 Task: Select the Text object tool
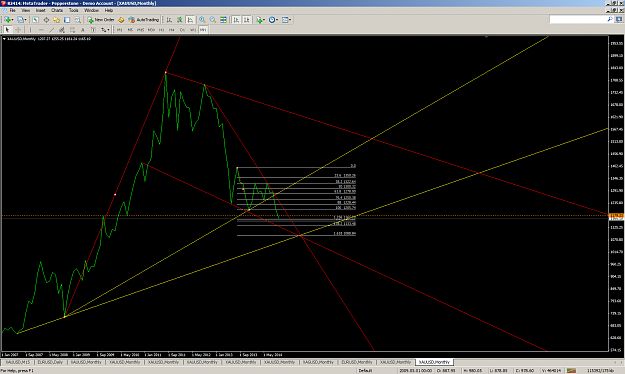click(x=83, y=30)
